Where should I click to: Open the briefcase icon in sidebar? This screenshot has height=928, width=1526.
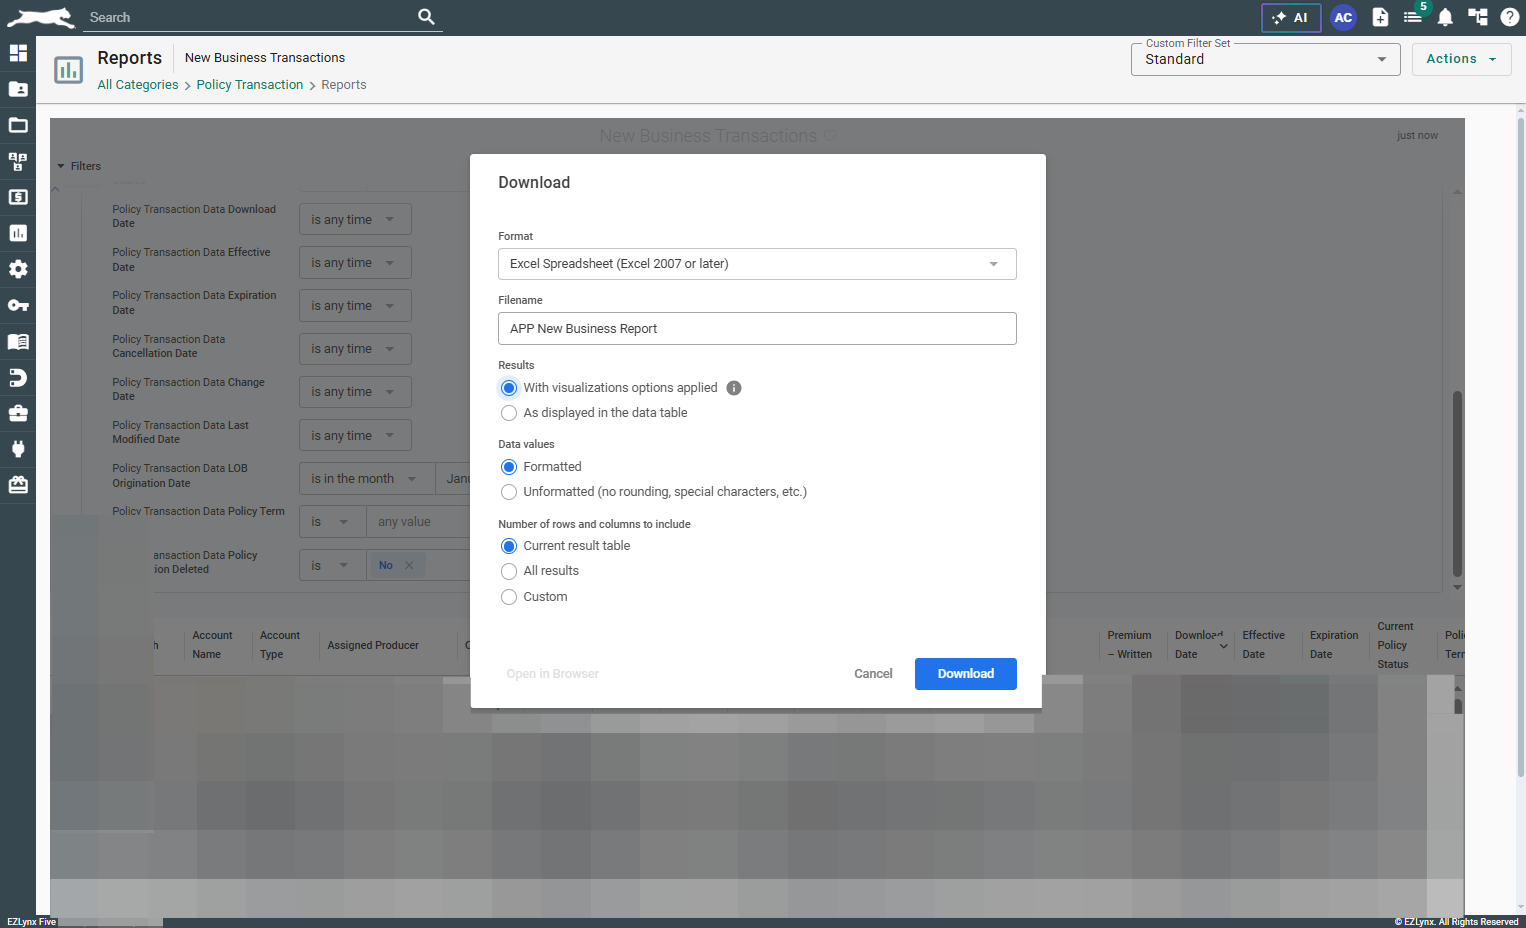18,413
